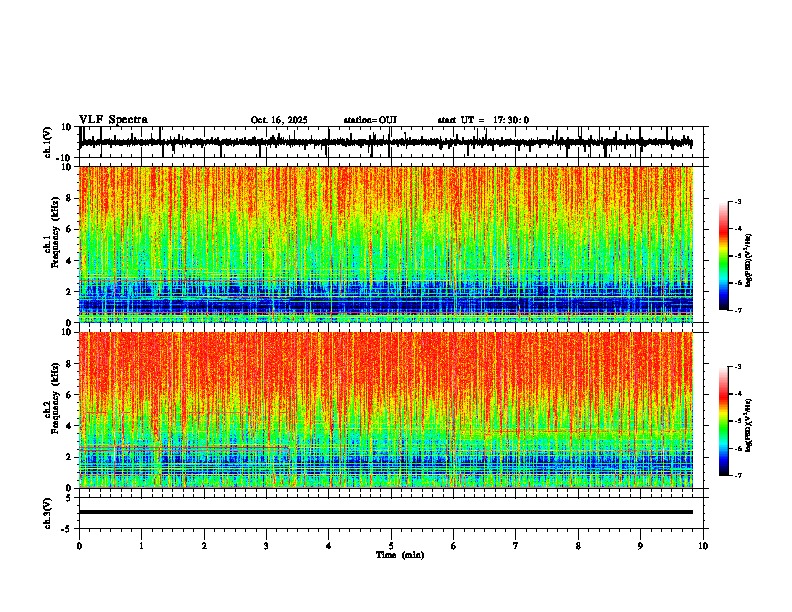Viewport: 792px width, 612px height.
Task: Click time axis tick label '0'
Action: pos(79,546)
